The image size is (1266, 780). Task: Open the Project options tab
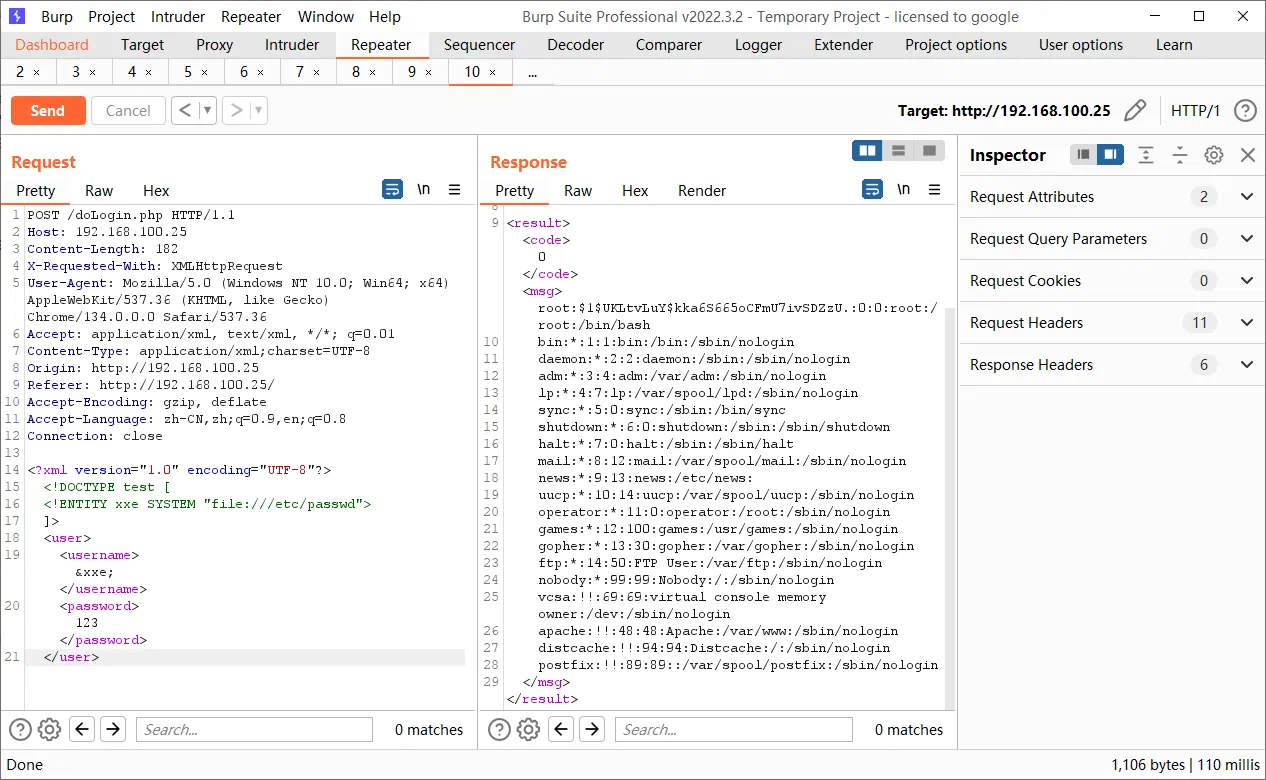coord(956,45)
